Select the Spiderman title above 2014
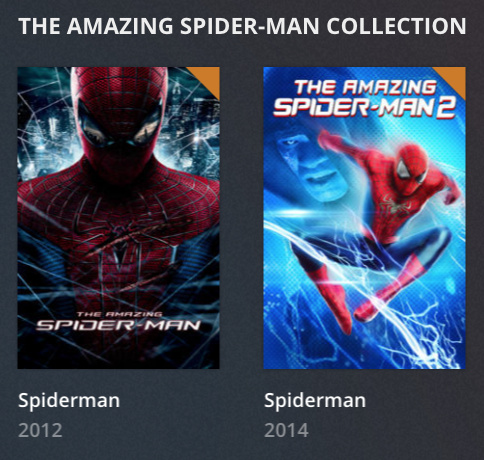484x460 pixels. [315, 400]
